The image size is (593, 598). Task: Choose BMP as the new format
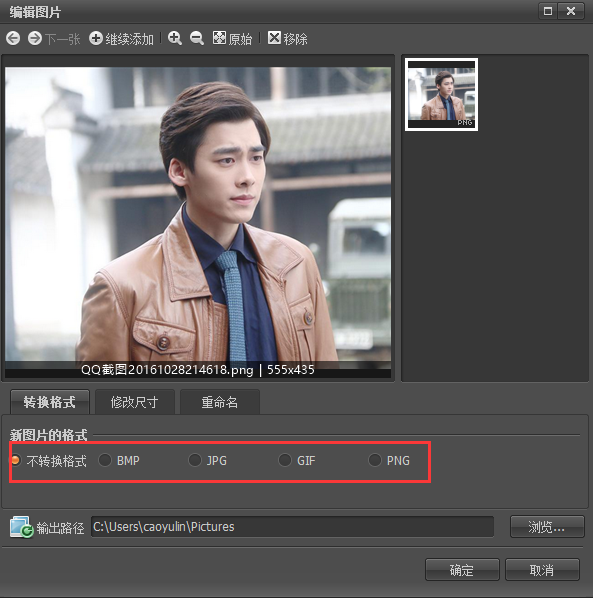point(105,460)
